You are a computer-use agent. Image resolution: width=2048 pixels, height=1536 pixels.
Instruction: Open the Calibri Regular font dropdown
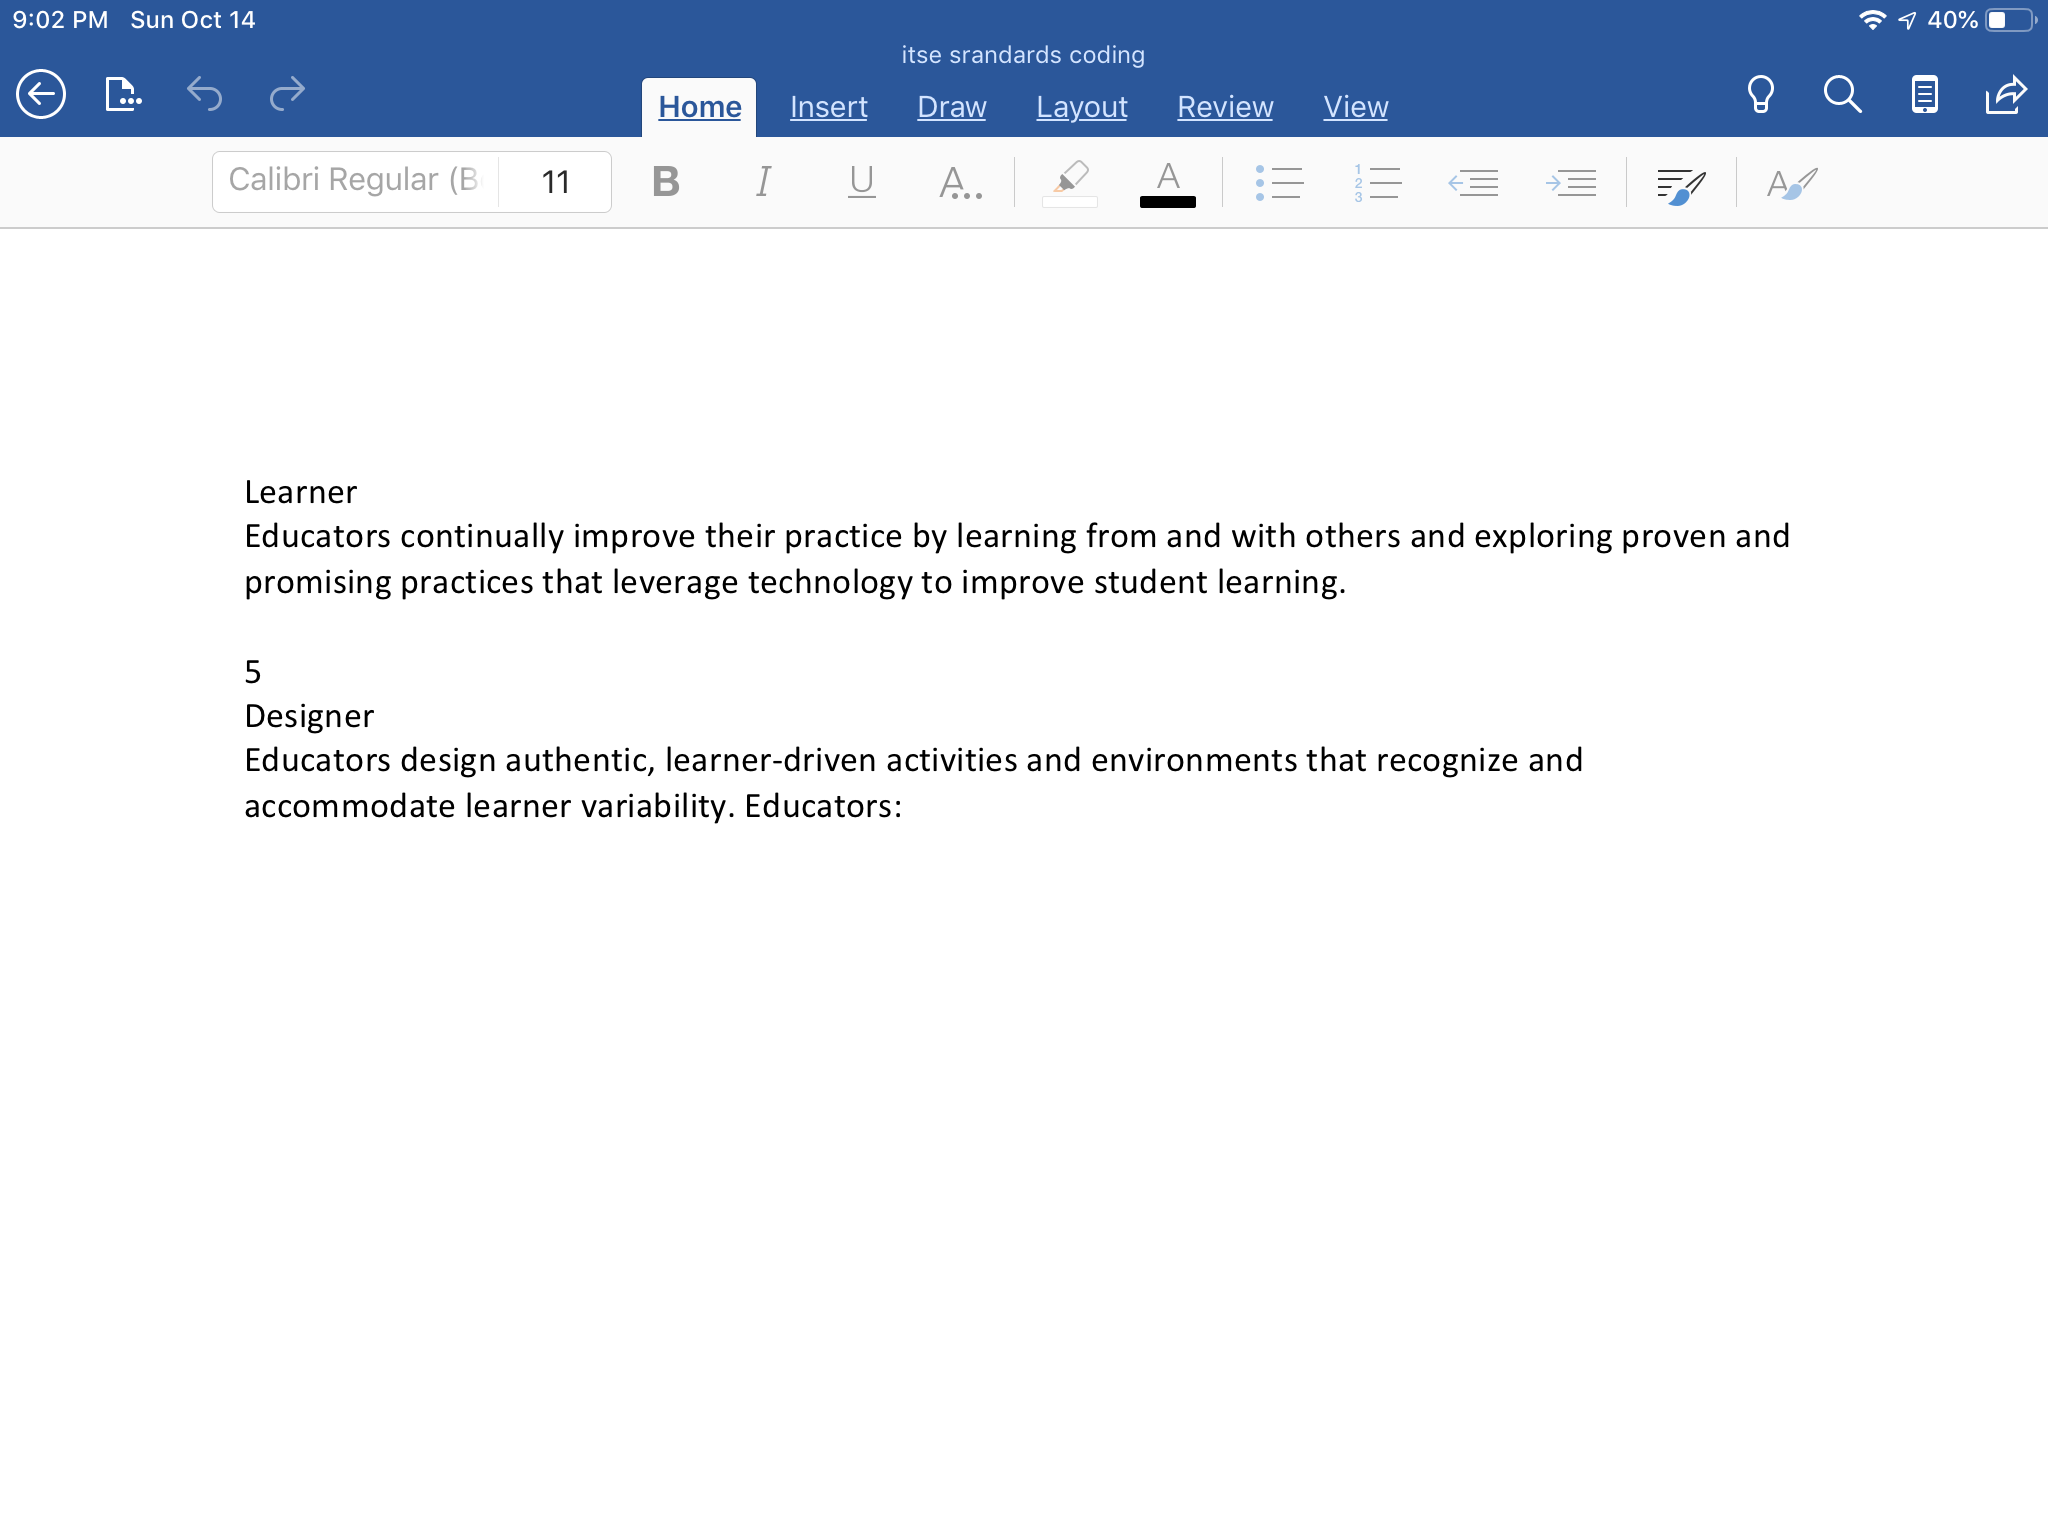point(355,181)
